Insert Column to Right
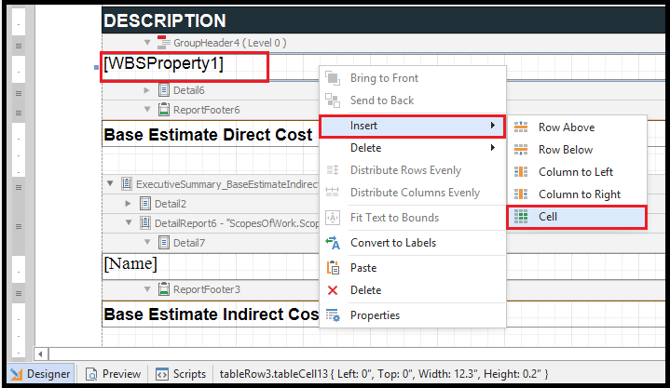This screenshot has width=670, height=388. [577, 194]
